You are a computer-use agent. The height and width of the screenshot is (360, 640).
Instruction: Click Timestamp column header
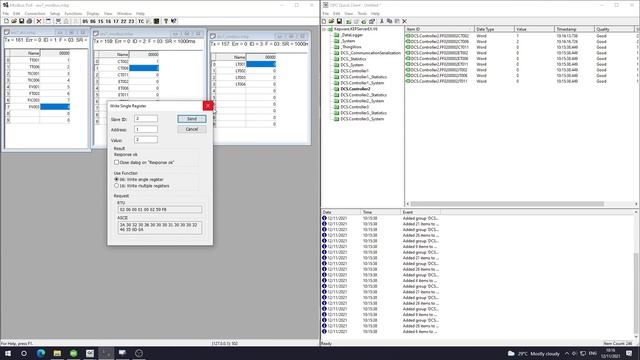point(574,29)
